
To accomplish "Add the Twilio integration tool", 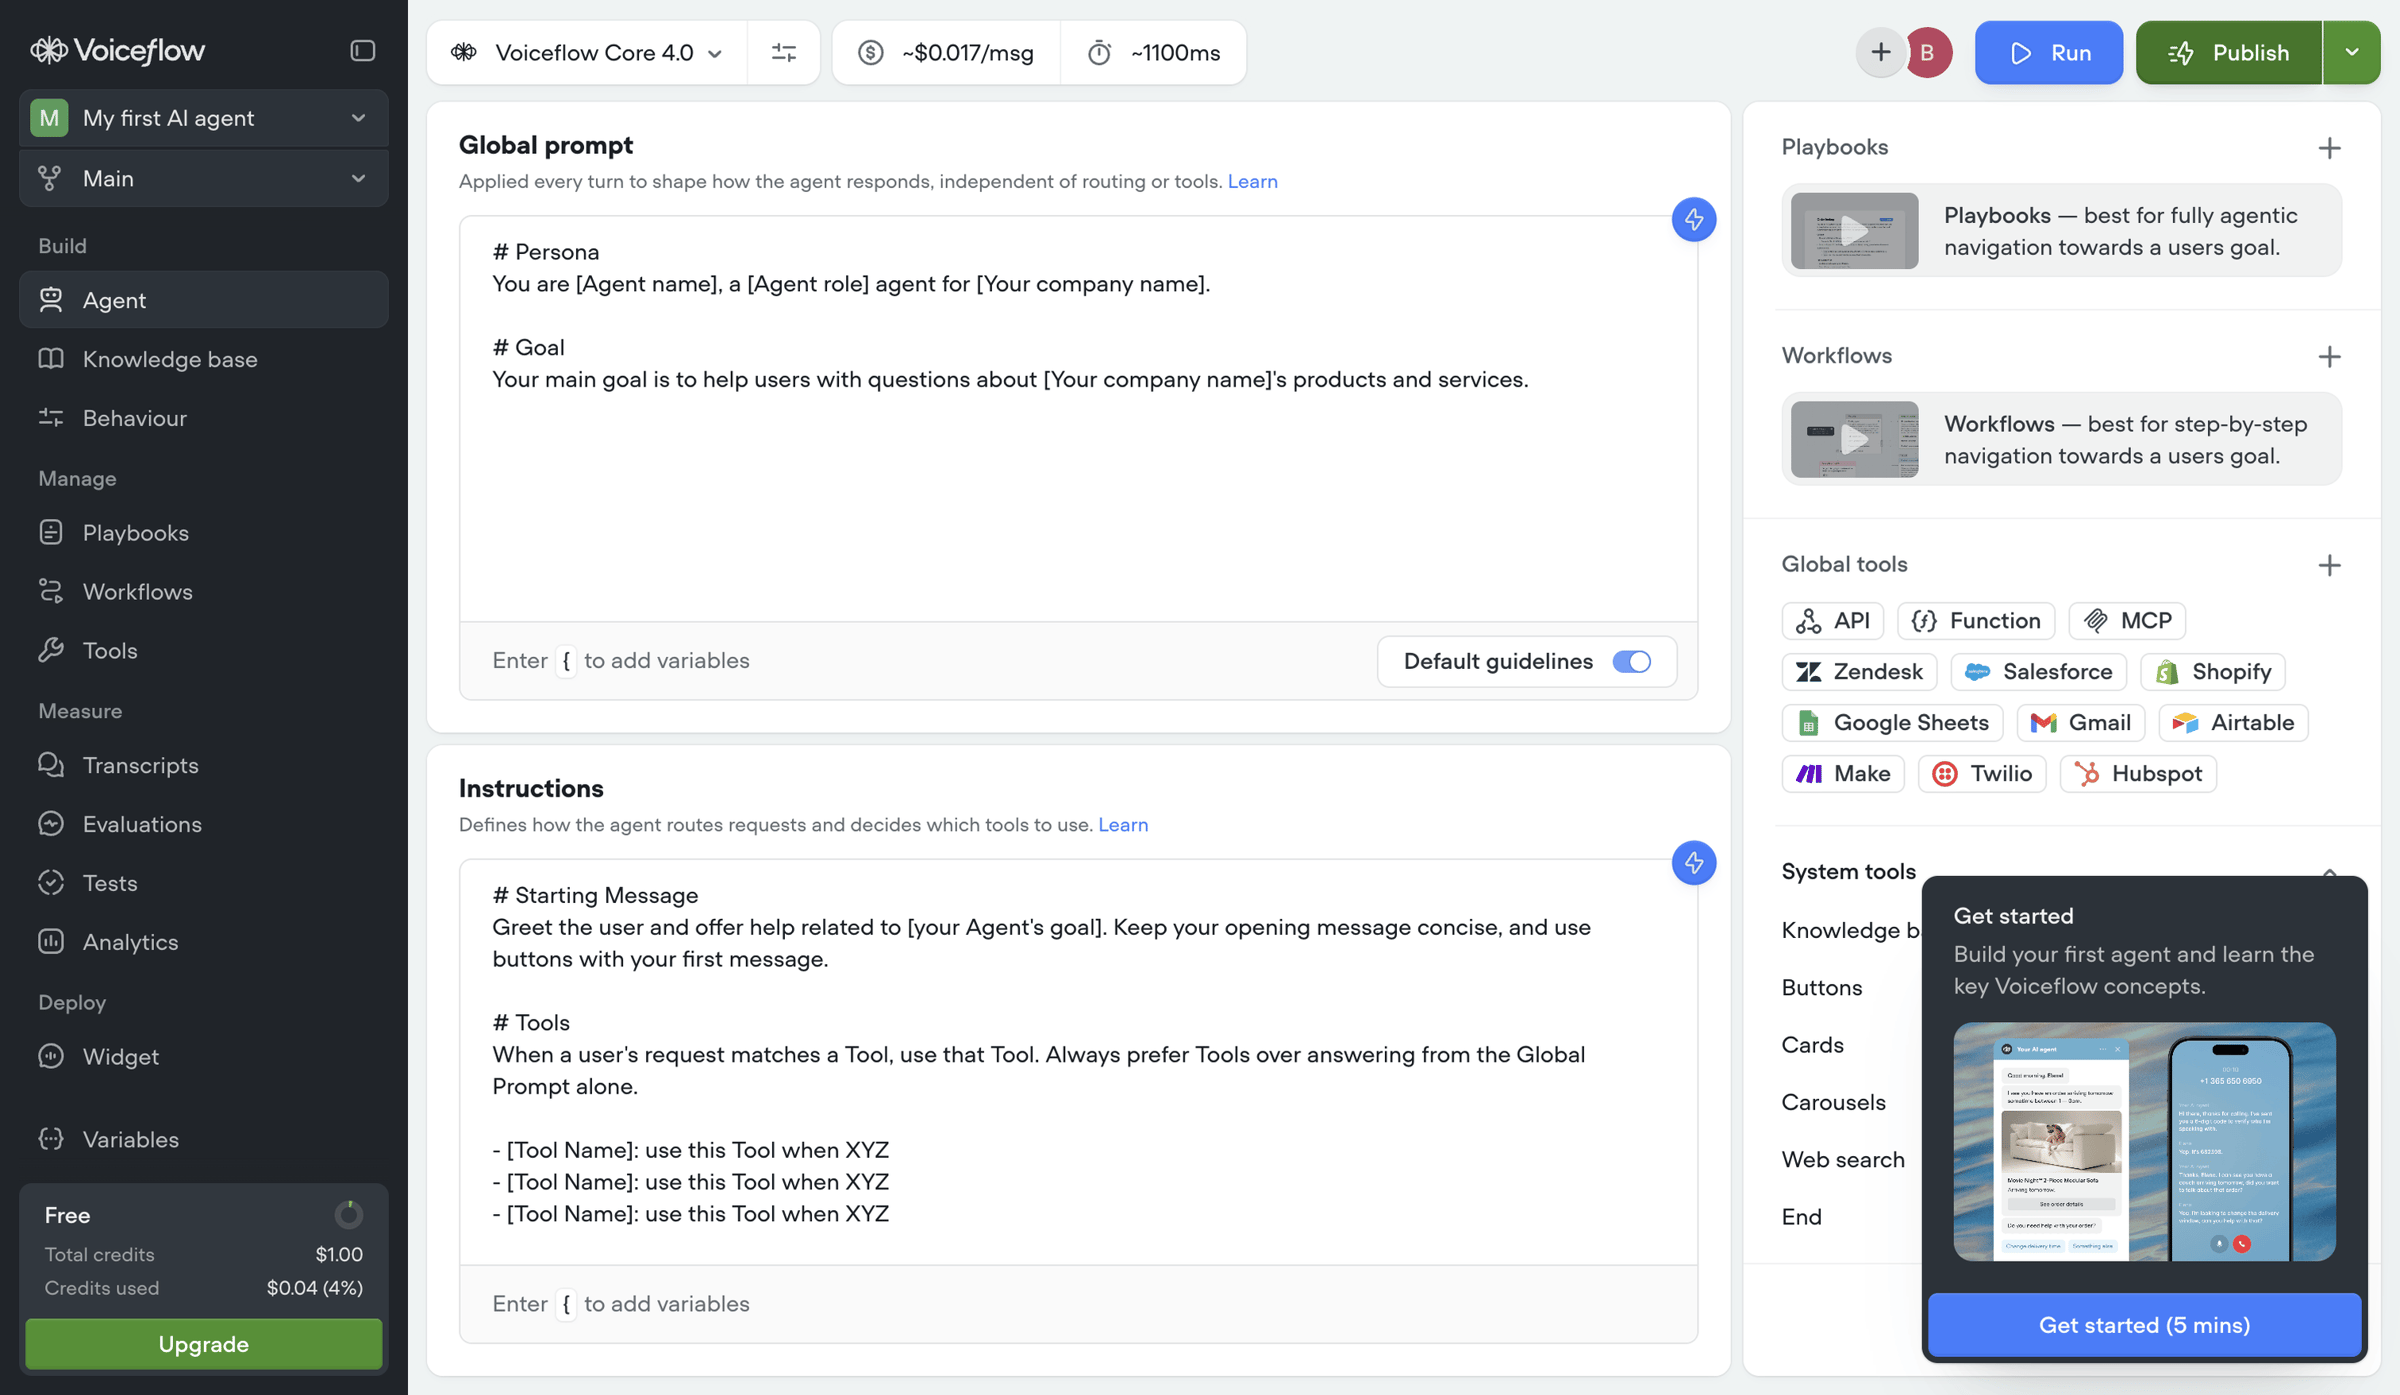I will (1982, 773).
